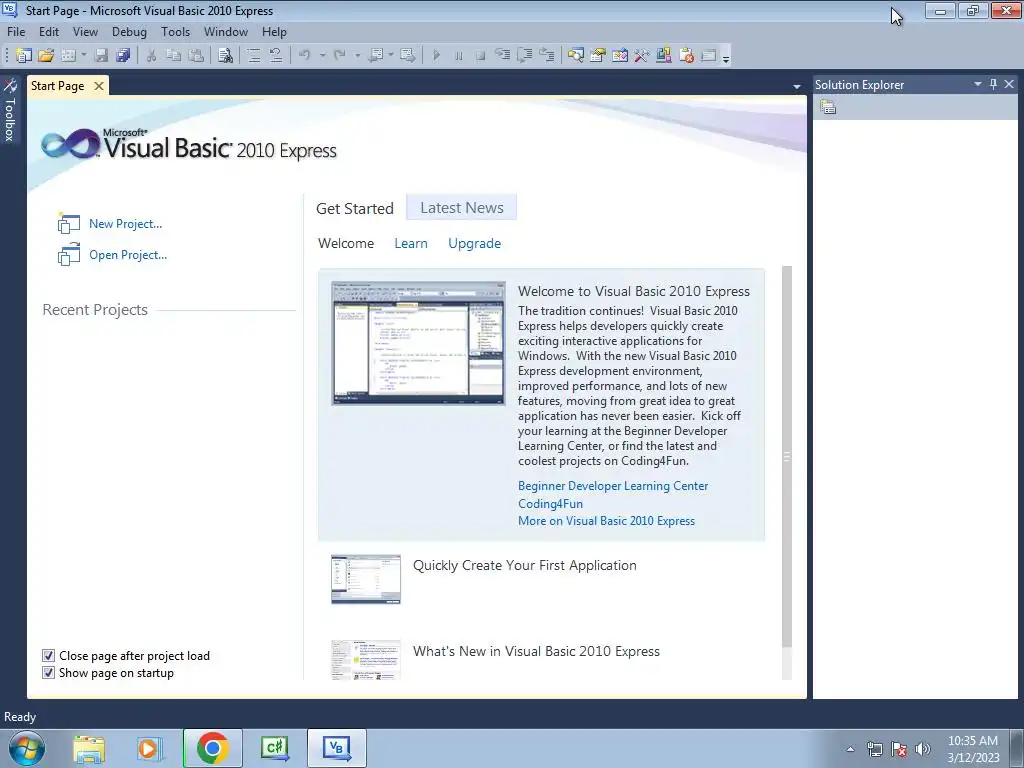Expand the Toolbox side tab
1024x768 pixels.
(9, 110)
